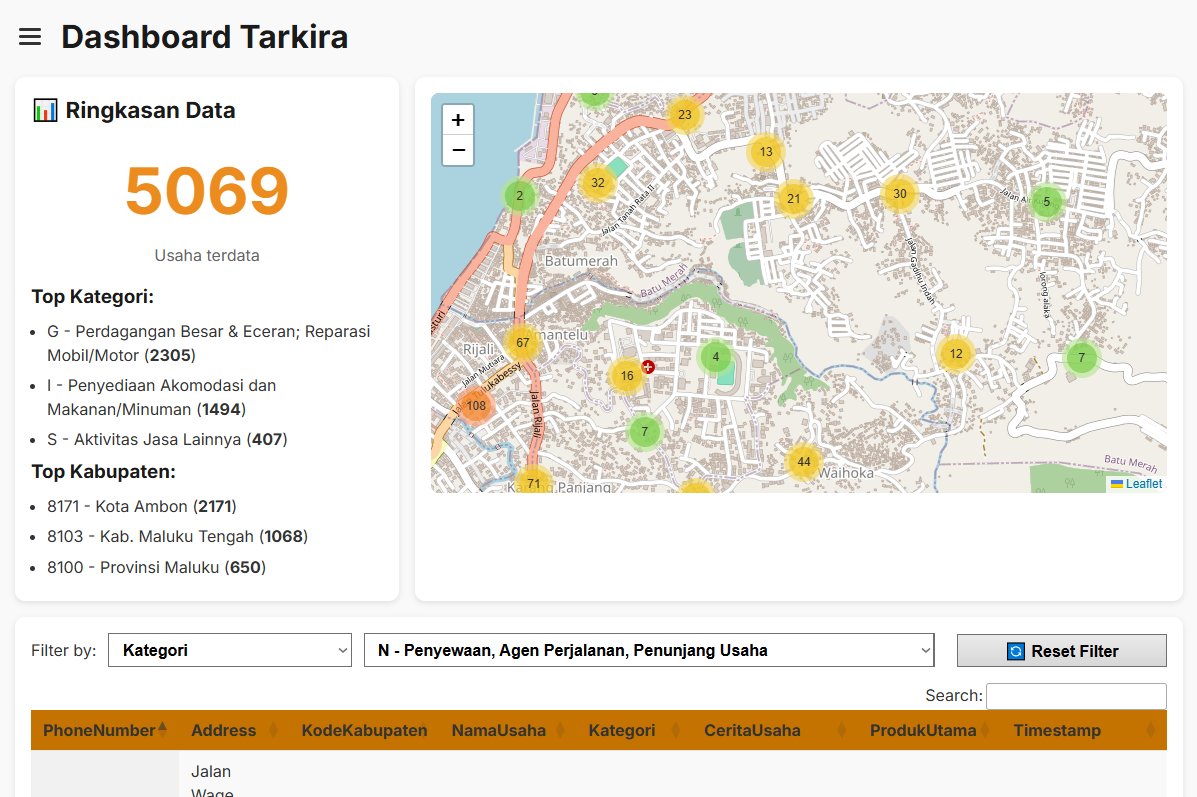Sort table by Timestamp column
Image resolution: width=1197 pixels, height=797 pixels.
pyautogui.click(x=1083, y=731)
